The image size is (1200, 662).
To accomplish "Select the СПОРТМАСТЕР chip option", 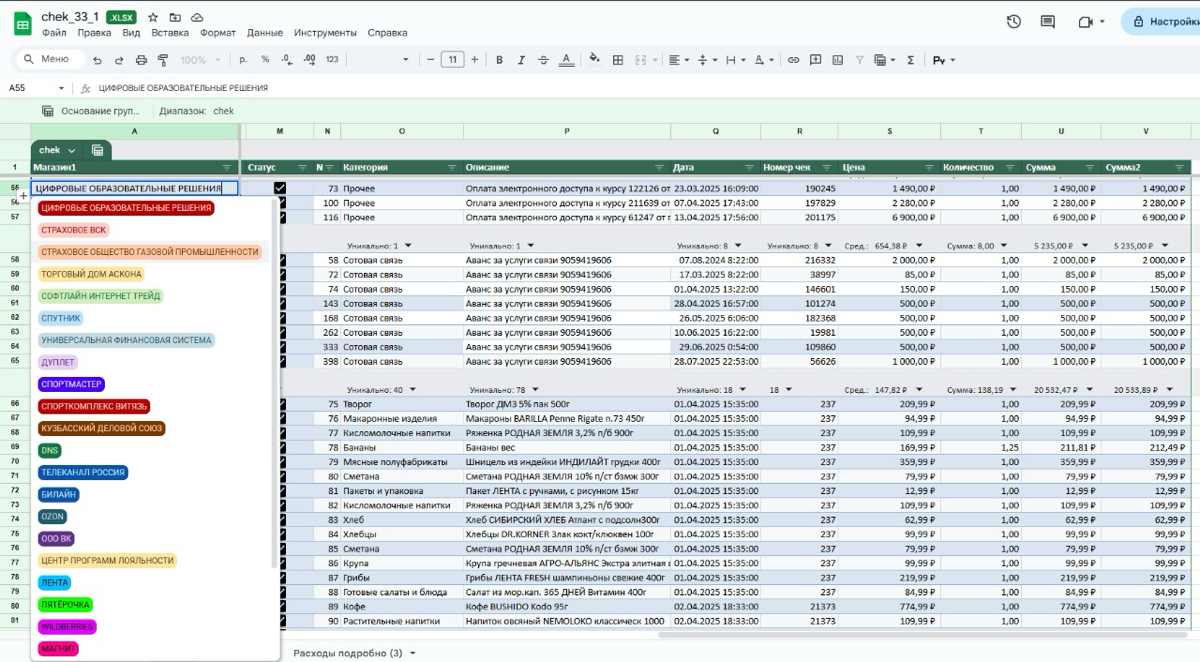I will pyautogui.click(x=71, y=384).
